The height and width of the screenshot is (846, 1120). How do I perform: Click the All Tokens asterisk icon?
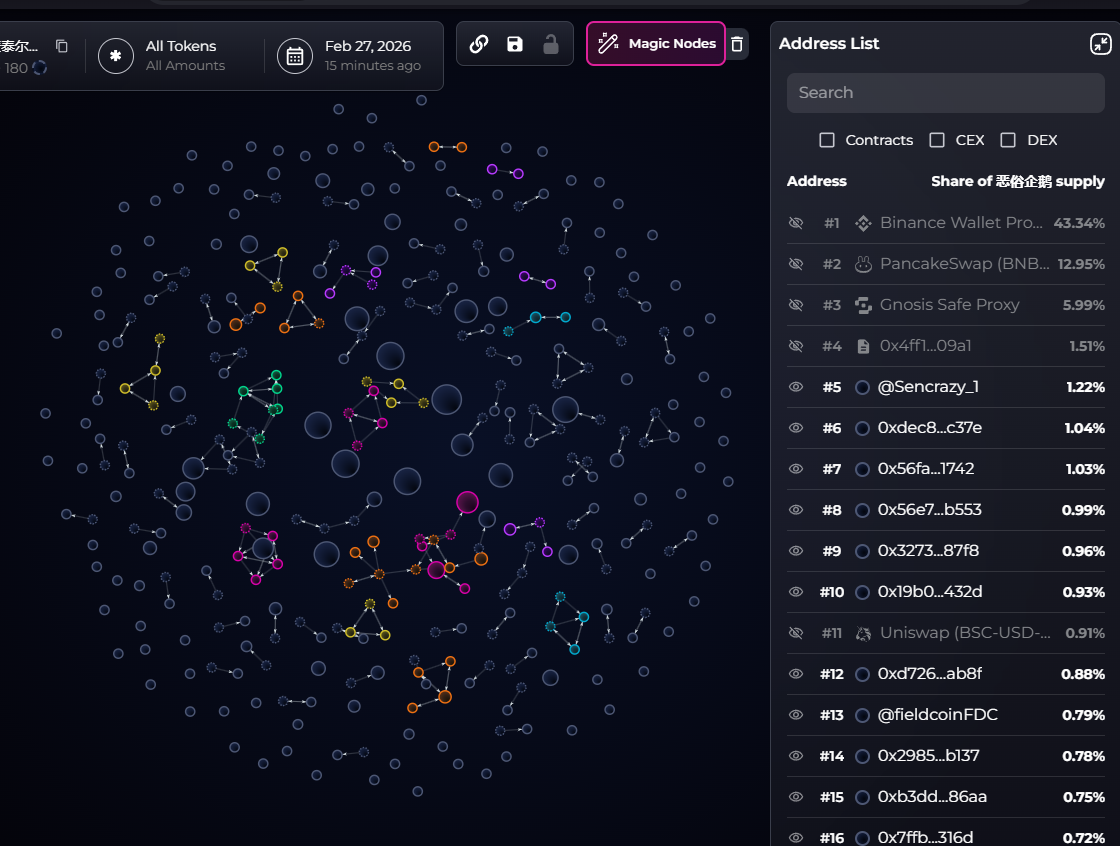coord(116,56)
